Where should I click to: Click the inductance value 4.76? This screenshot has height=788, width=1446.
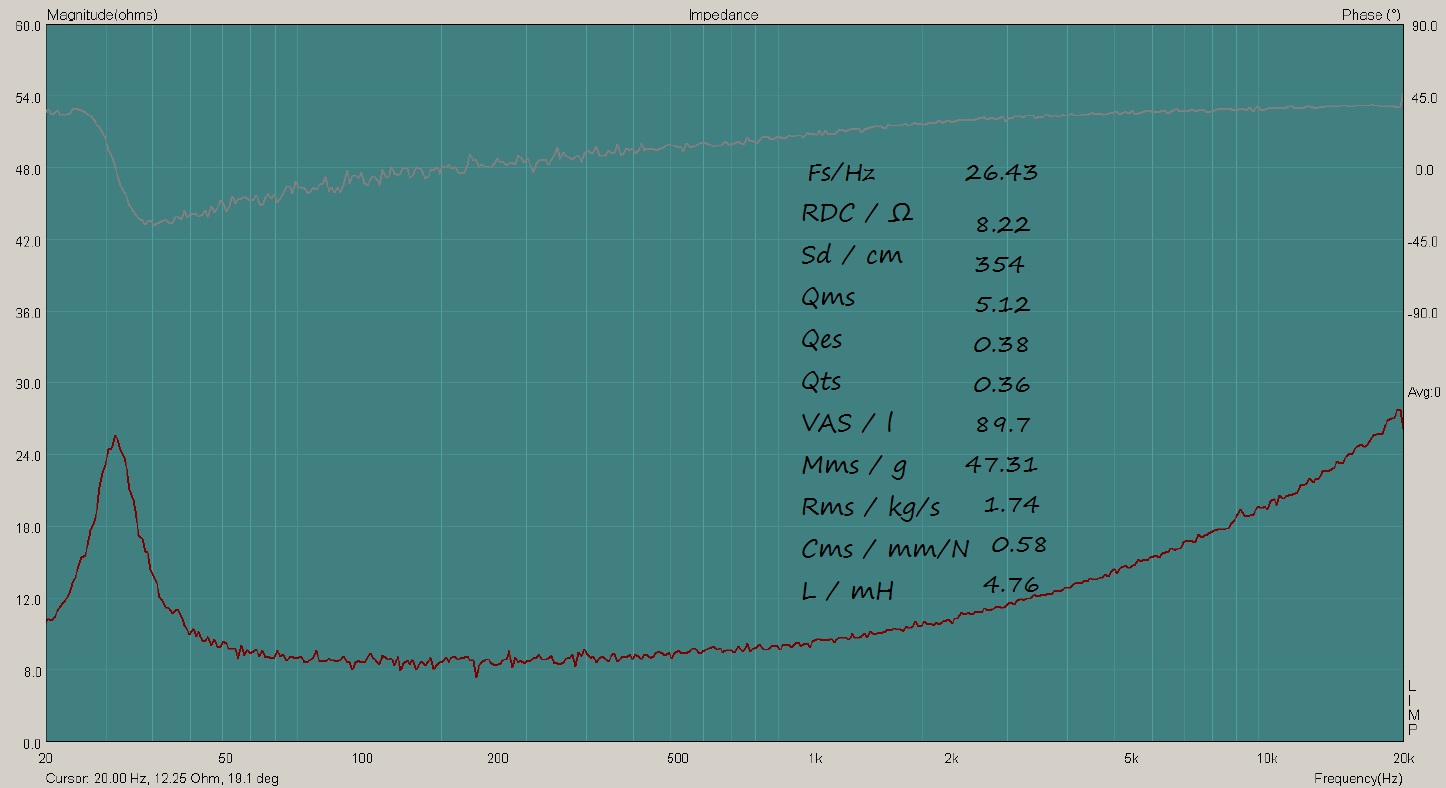[1011, 585]
